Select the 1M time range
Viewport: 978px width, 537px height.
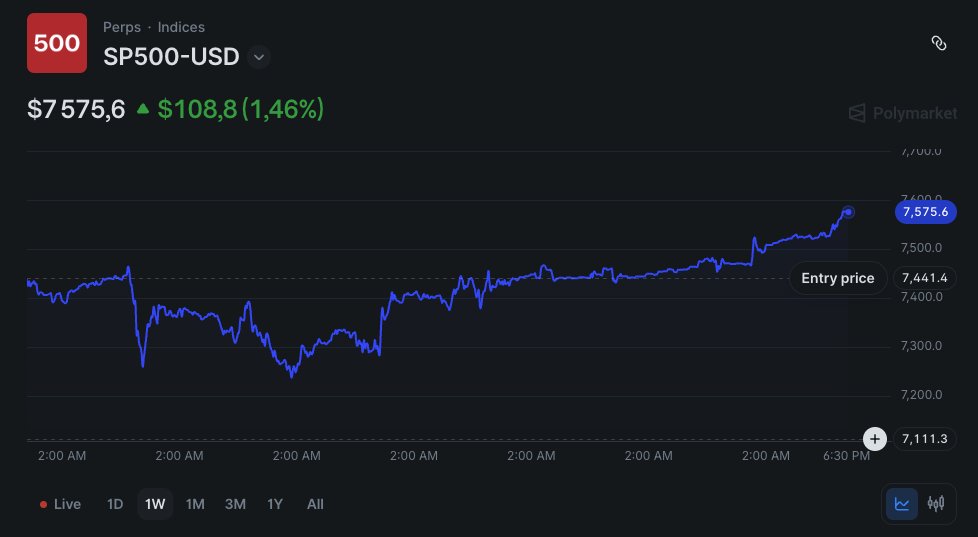pos(195,504)
